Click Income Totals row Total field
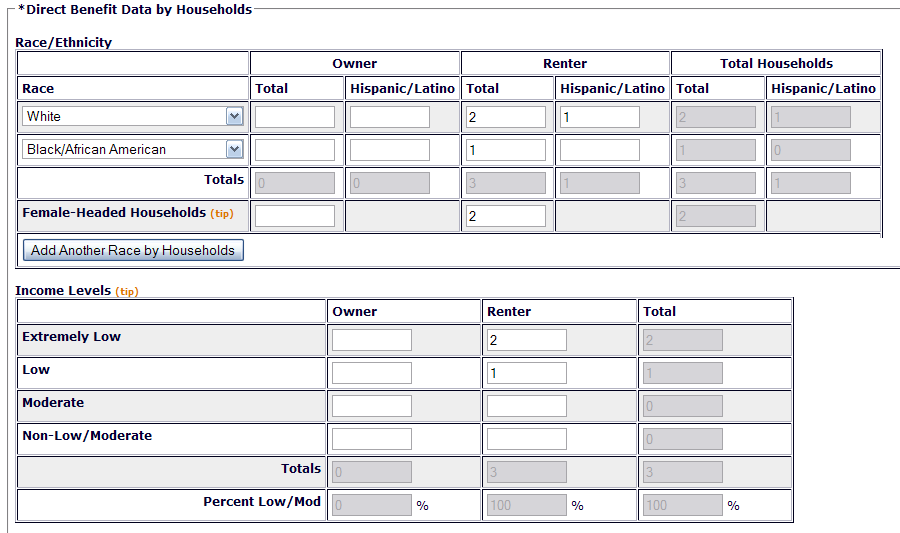 (x=683, y=472)
